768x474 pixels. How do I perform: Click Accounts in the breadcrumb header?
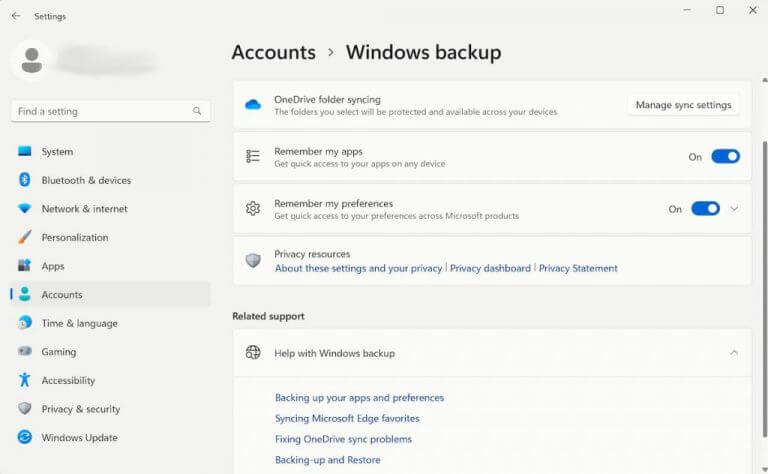point(274,52)
